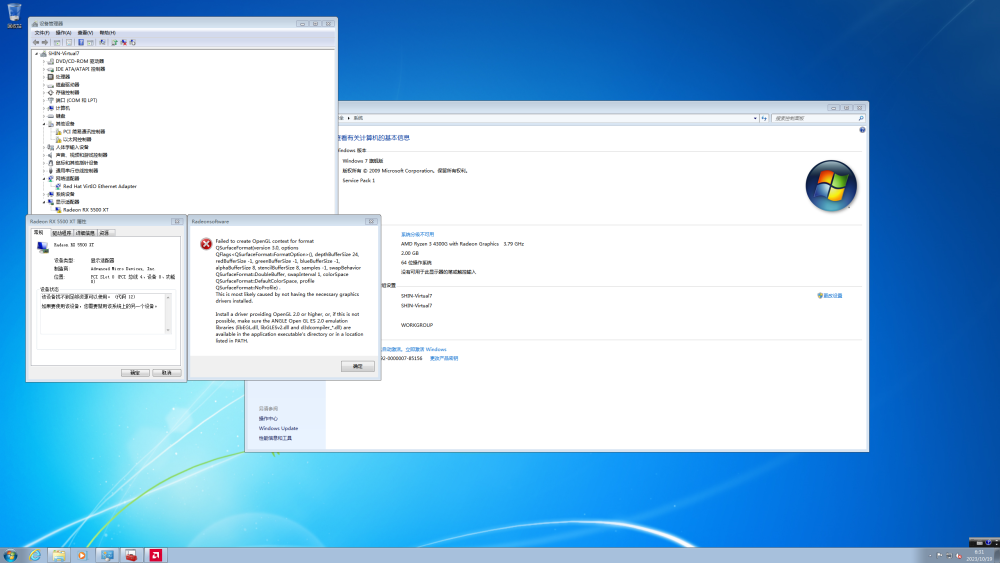The image size is (1000, 563).
Task: Close the Radeonsoftware error dialog with its X
Action: pyautogui.click(x=371, y=221)
